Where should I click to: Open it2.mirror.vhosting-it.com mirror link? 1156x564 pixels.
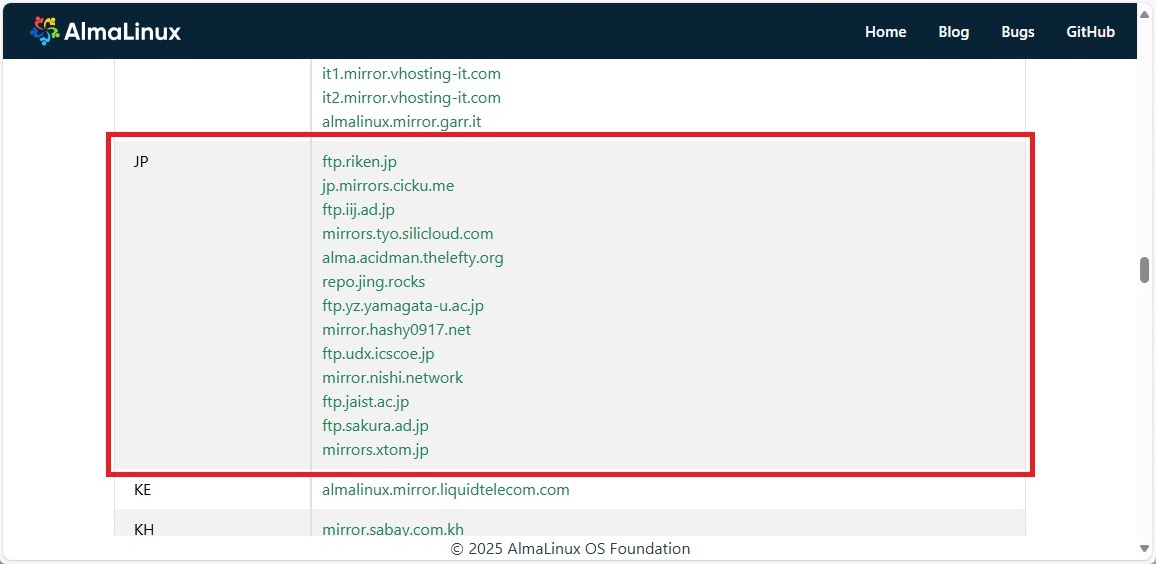coord(411,97)
